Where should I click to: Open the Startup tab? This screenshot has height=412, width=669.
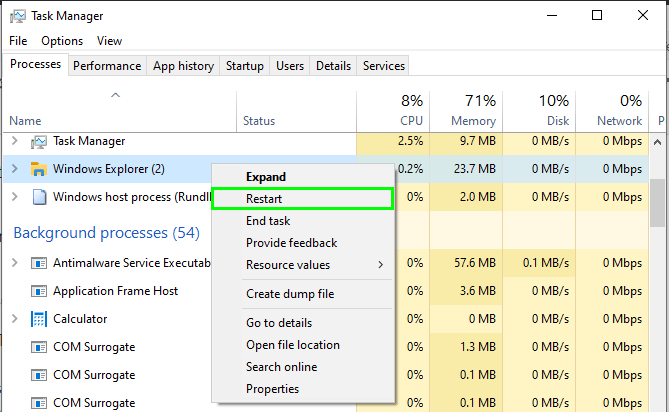(245, 66)
